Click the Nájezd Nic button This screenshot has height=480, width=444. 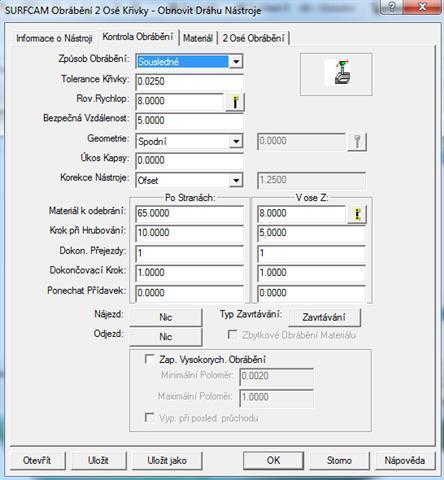tap(166, 317)
